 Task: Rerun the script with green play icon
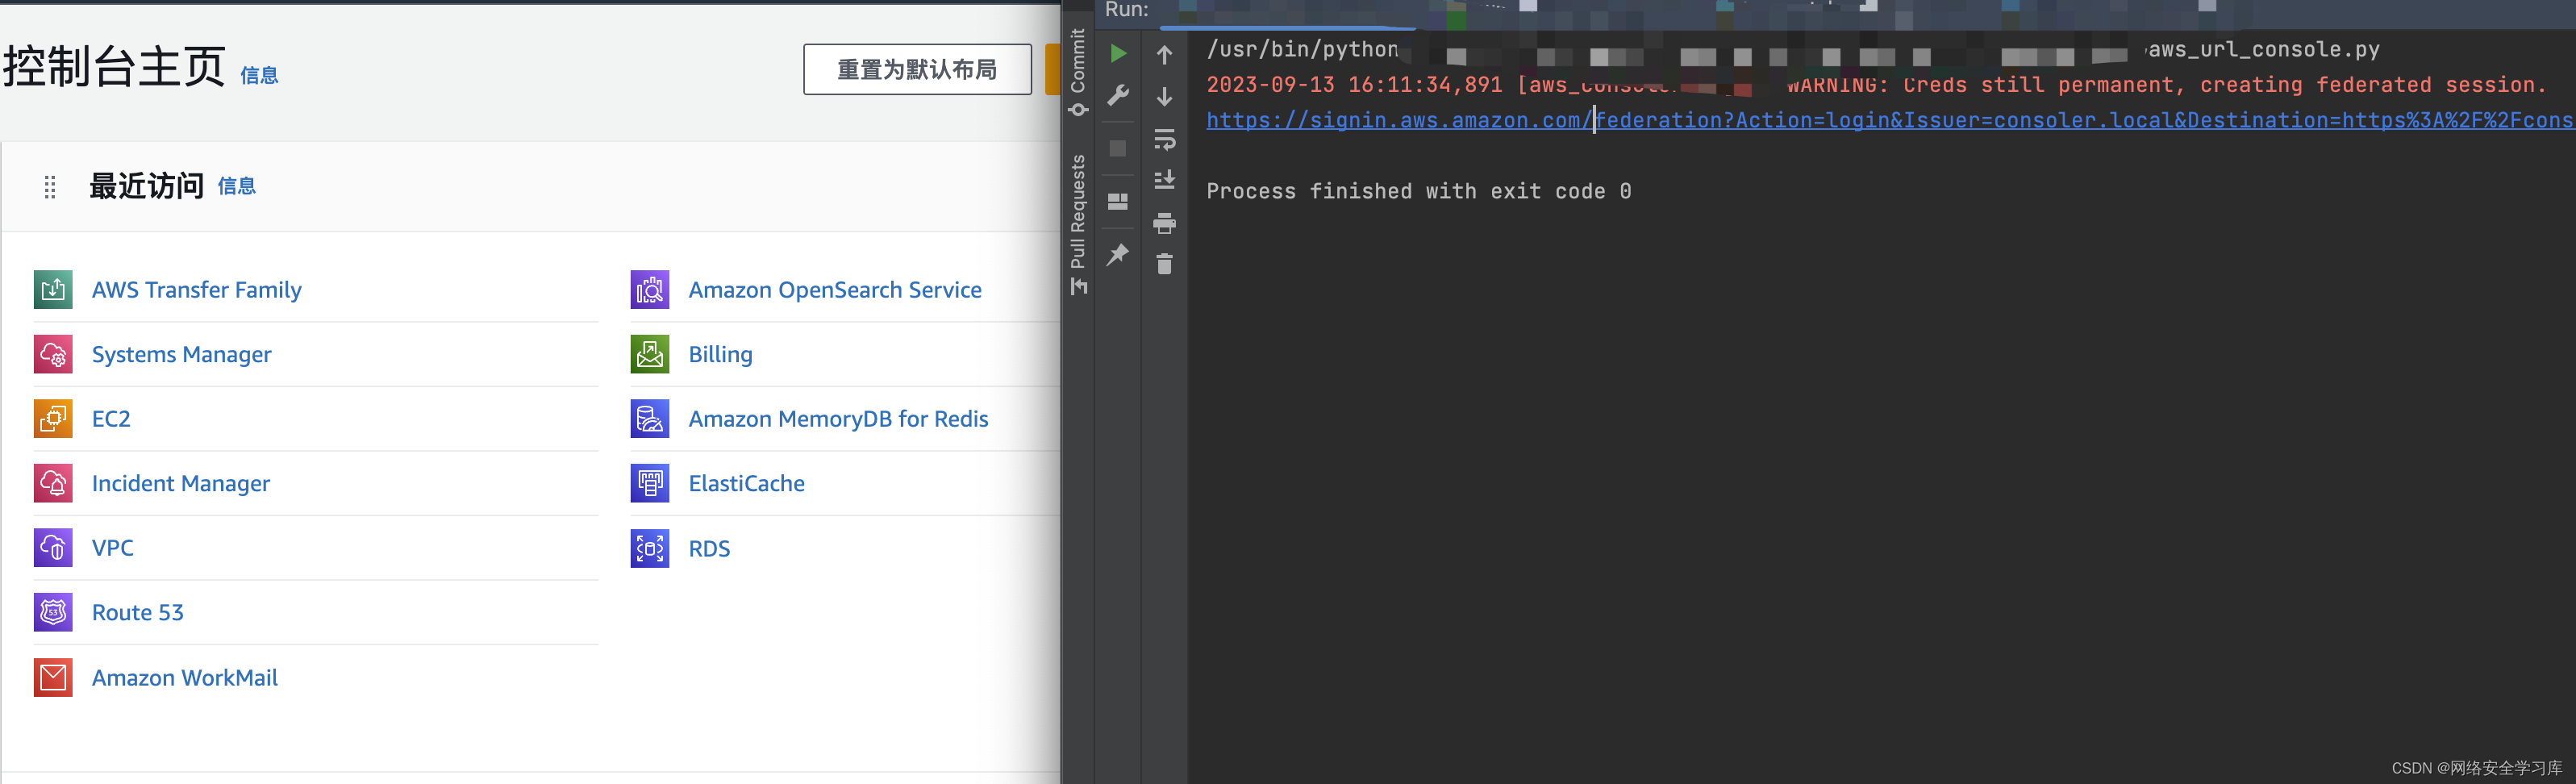point(1118,53)
